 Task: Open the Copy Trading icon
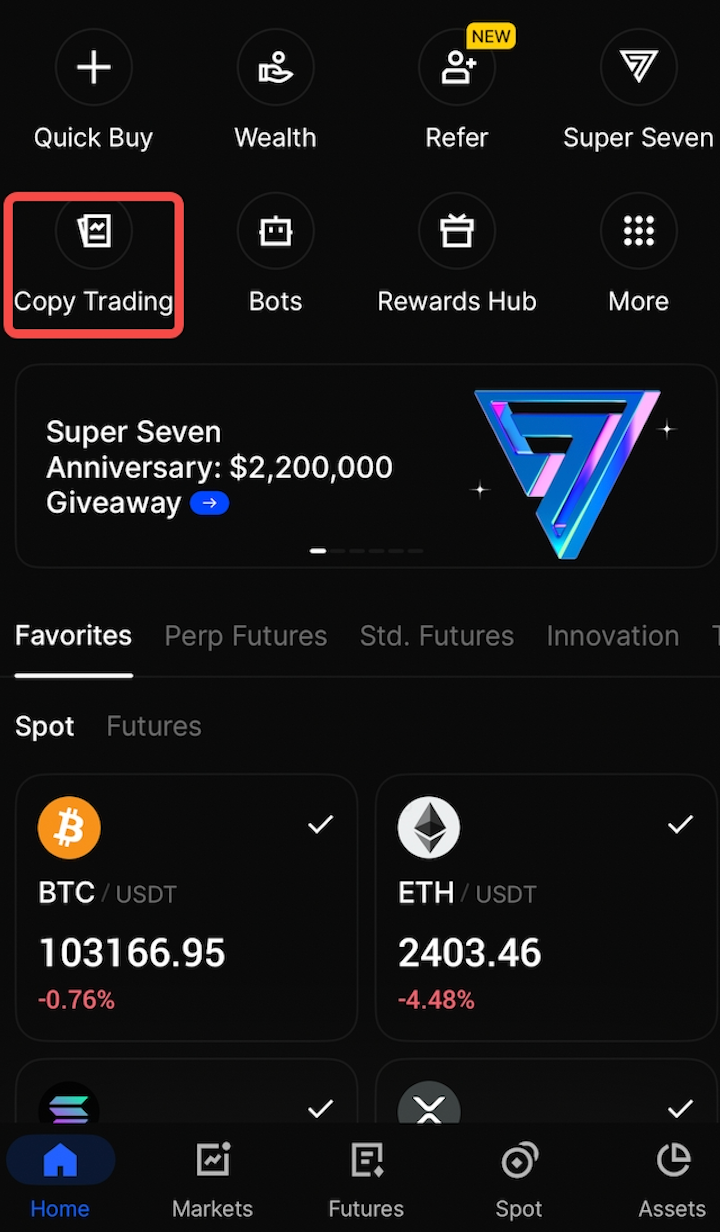point(94,232)
